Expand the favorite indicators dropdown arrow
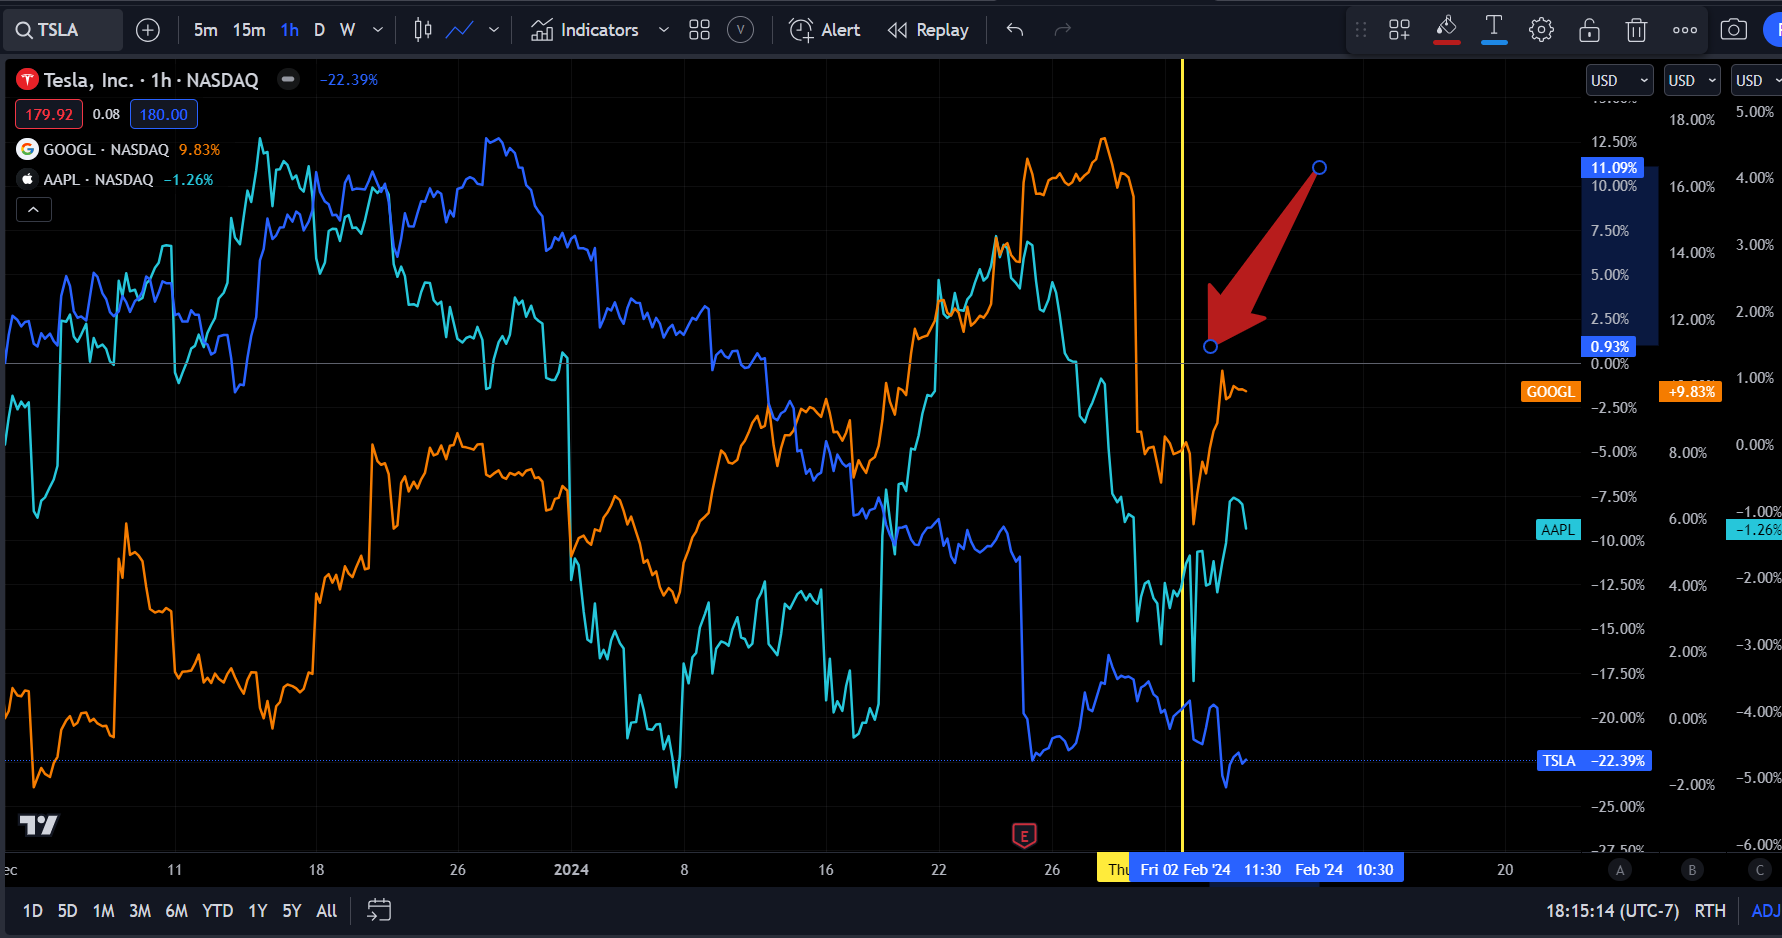The image size is (1782, 938). point(663,30)
